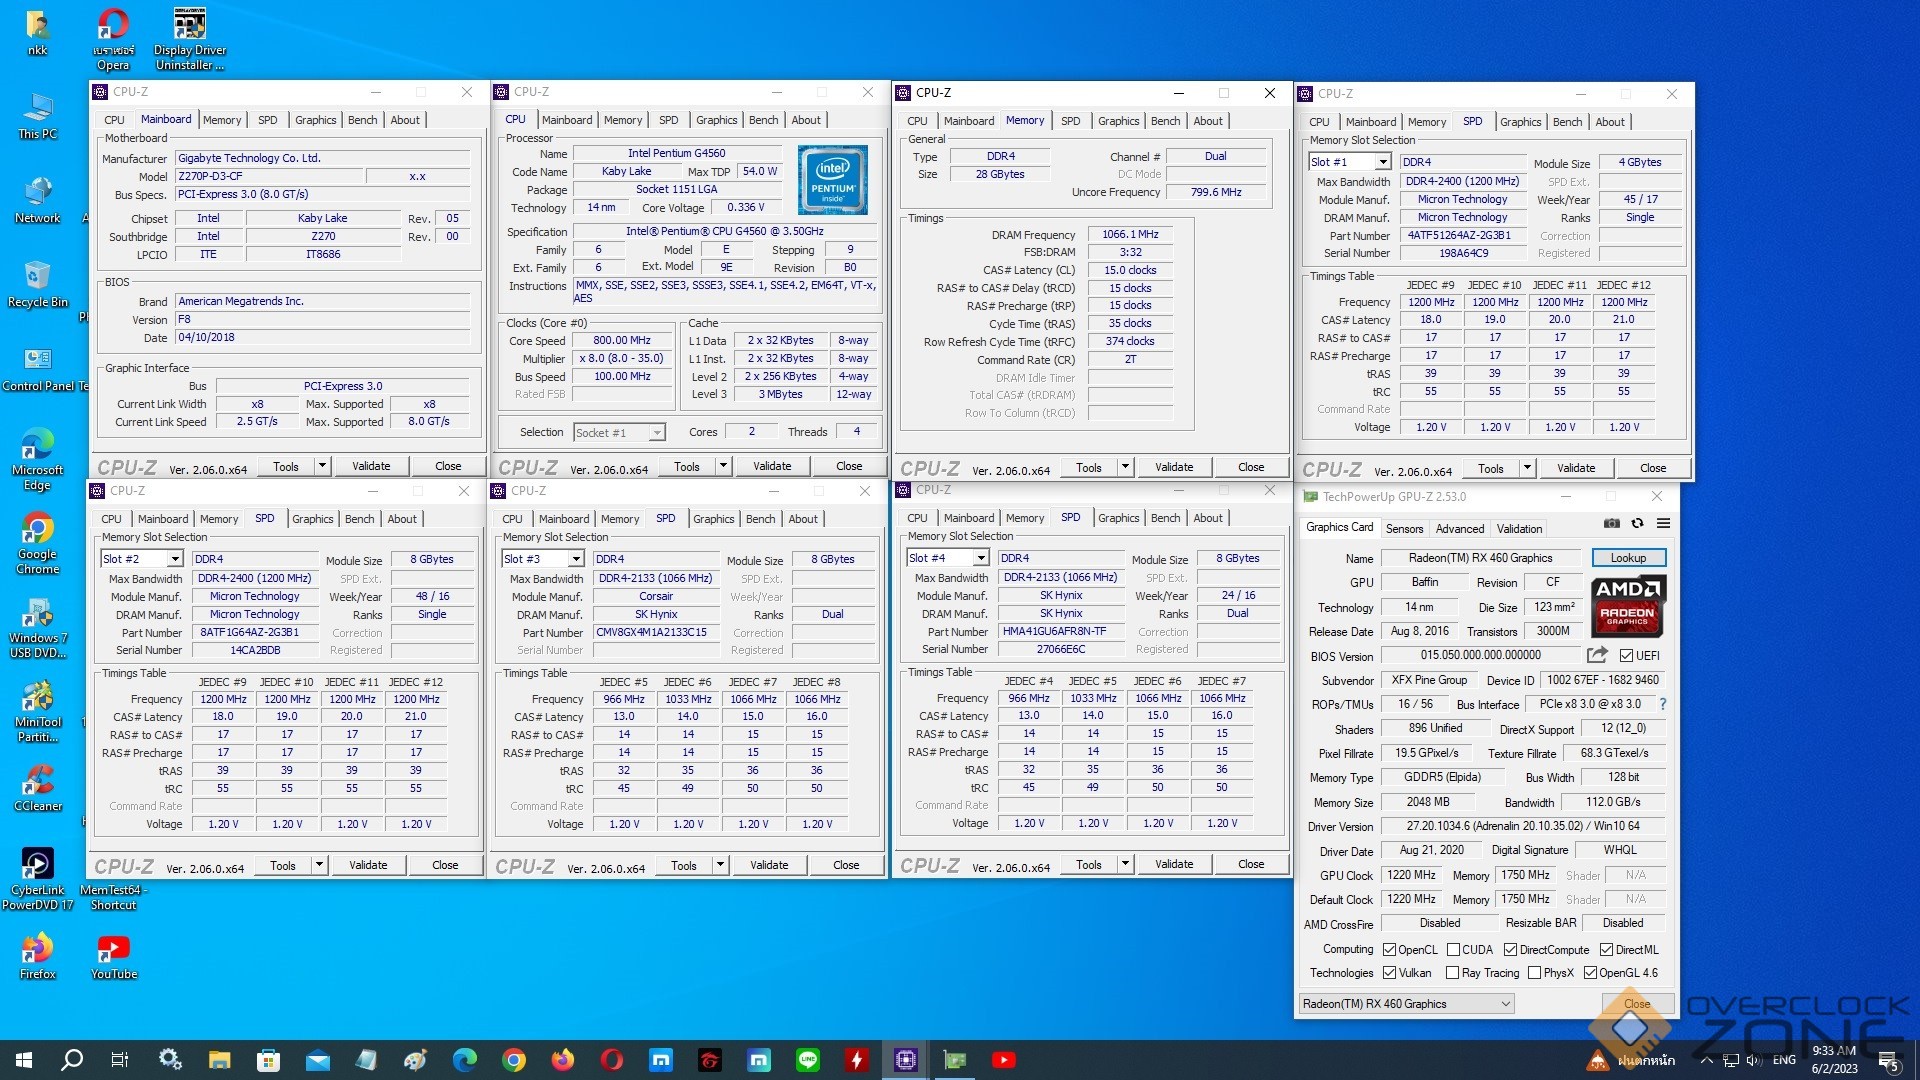Click the BIOS export share icon
Screen dimensions: 1920x1080
click(x=1597, y=655)
